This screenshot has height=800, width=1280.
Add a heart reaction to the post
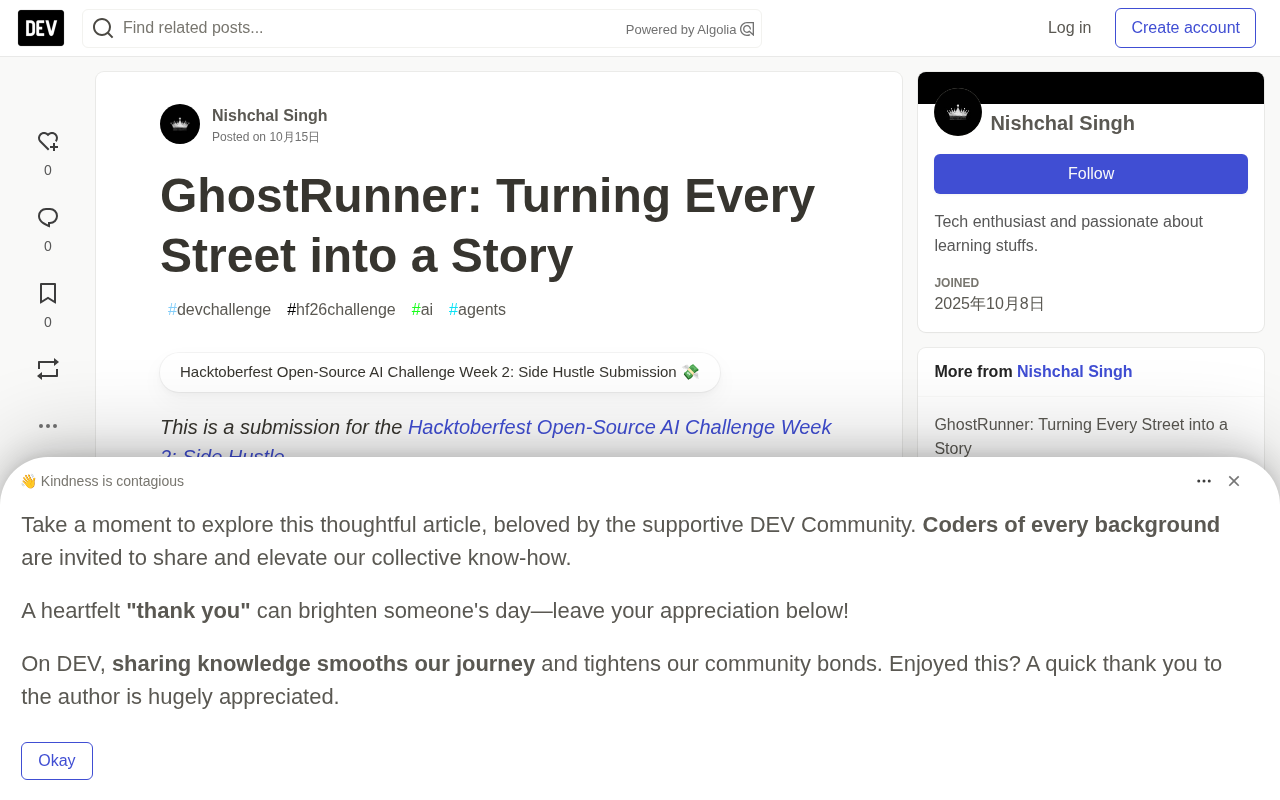pos(48,142)
